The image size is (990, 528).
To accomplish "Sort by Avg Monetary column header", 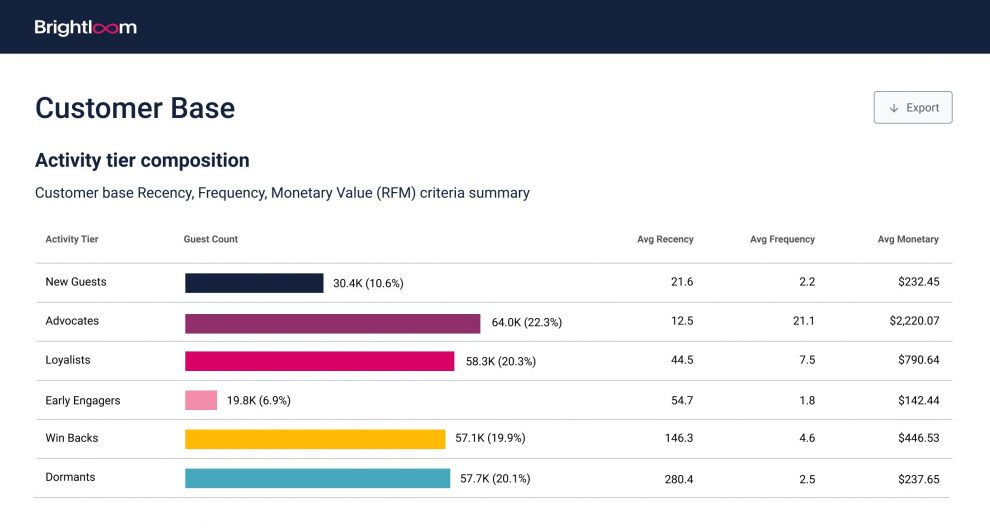I will click(908, 239).
